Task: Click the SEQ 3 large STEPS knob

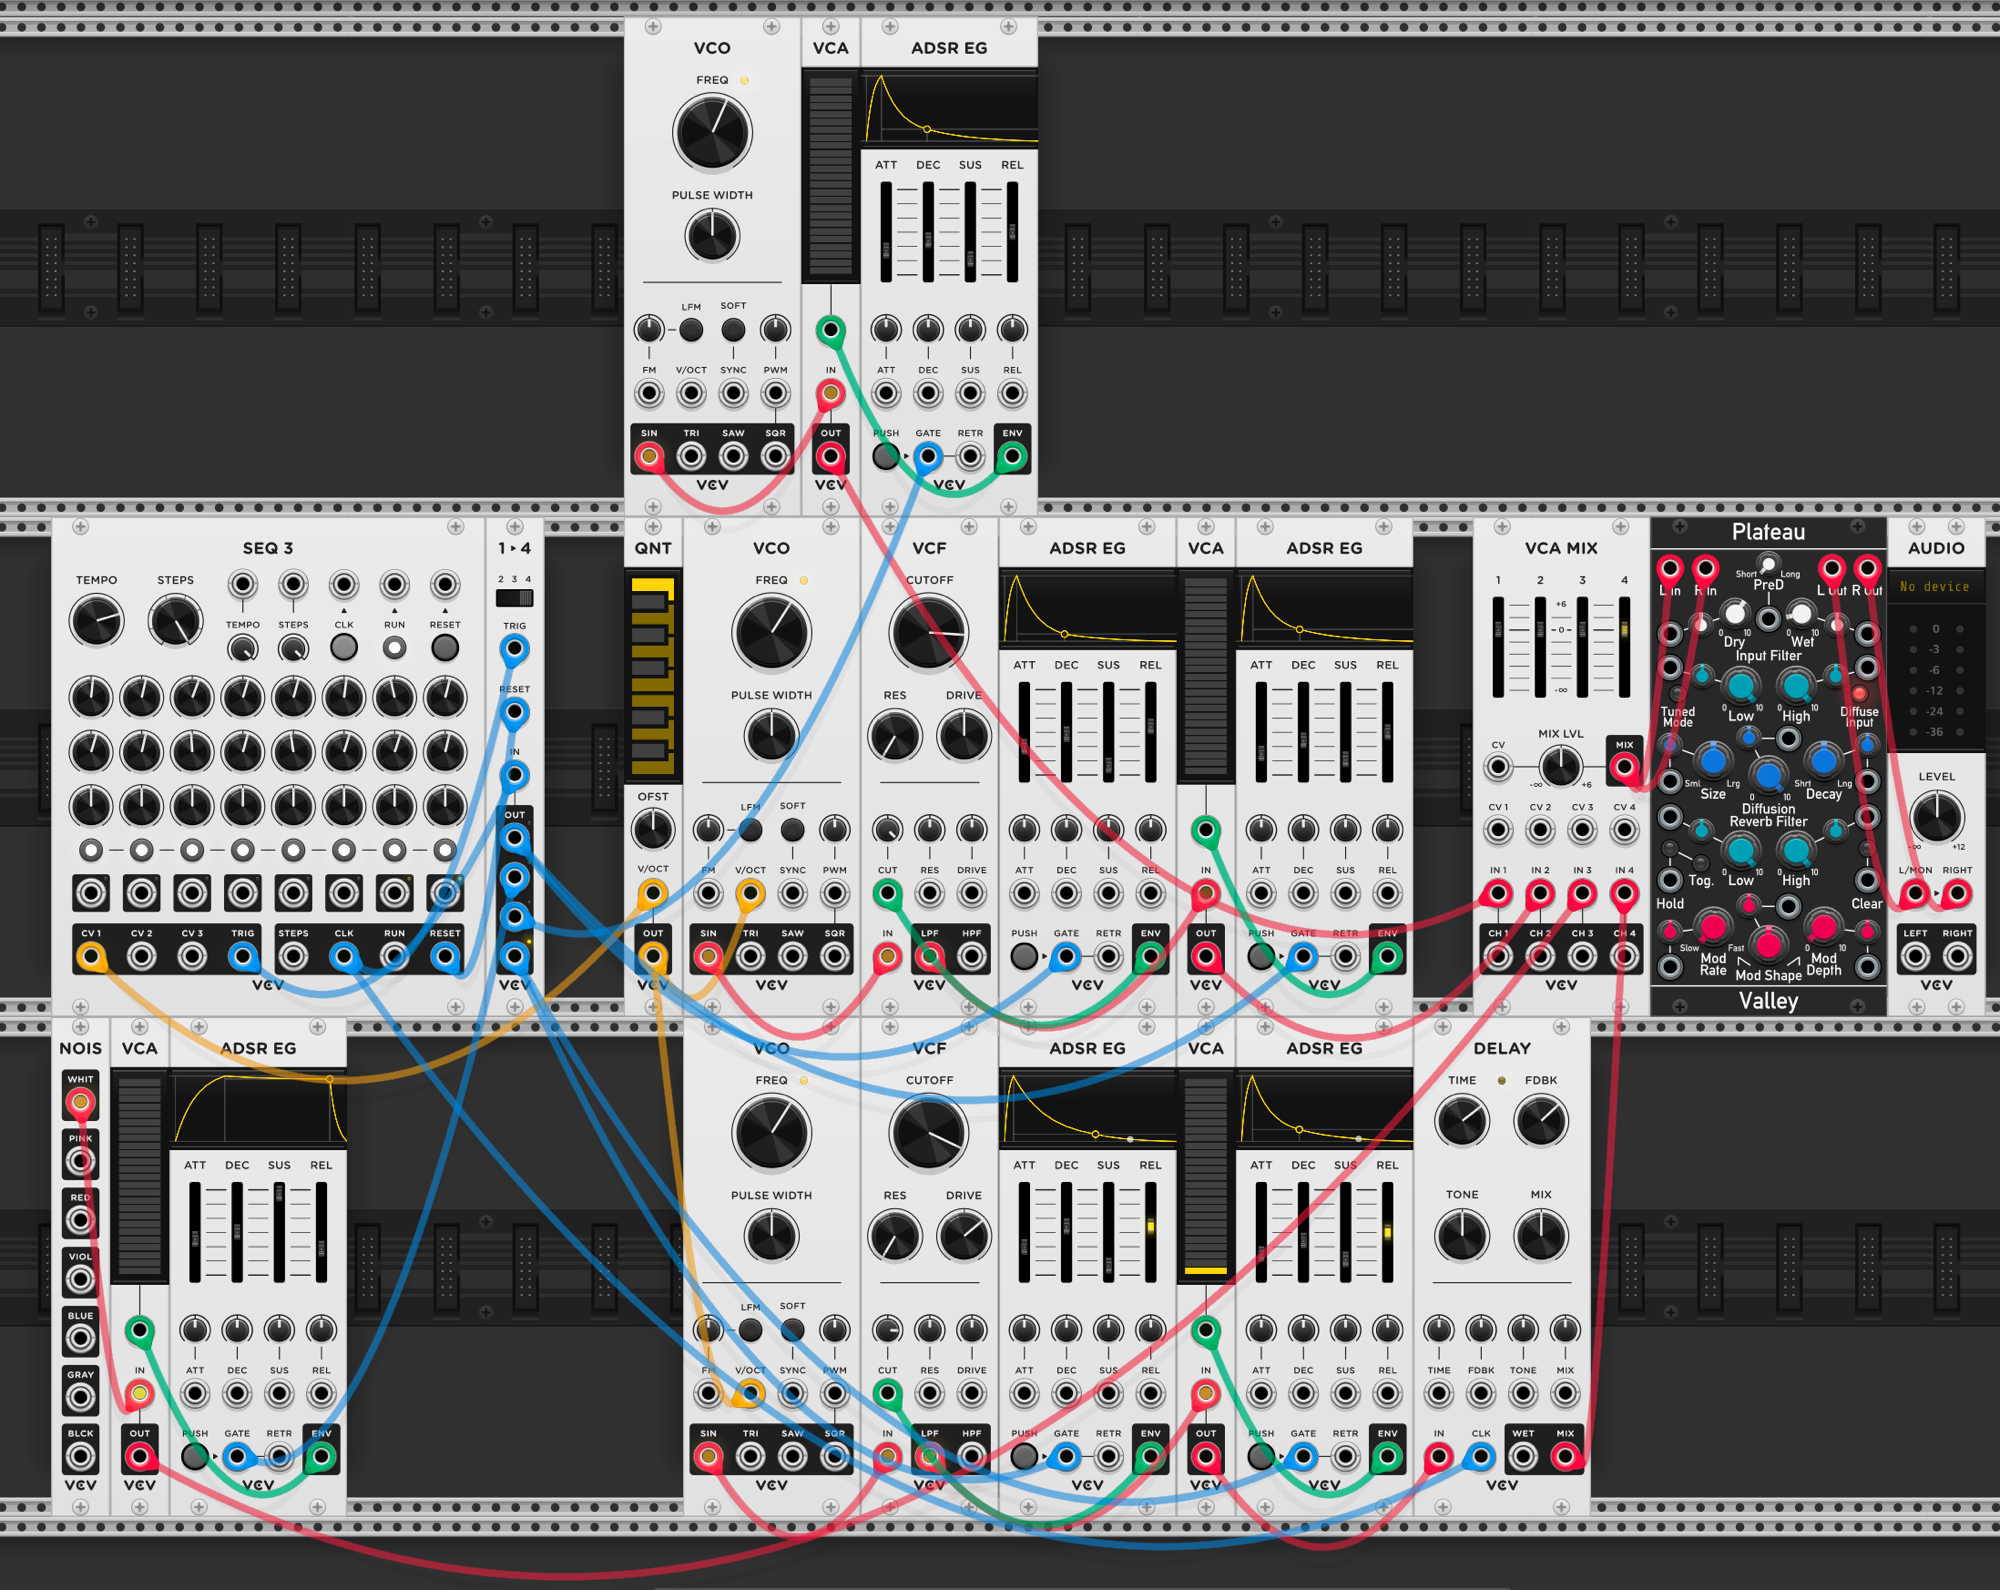Action: (175, 621)
